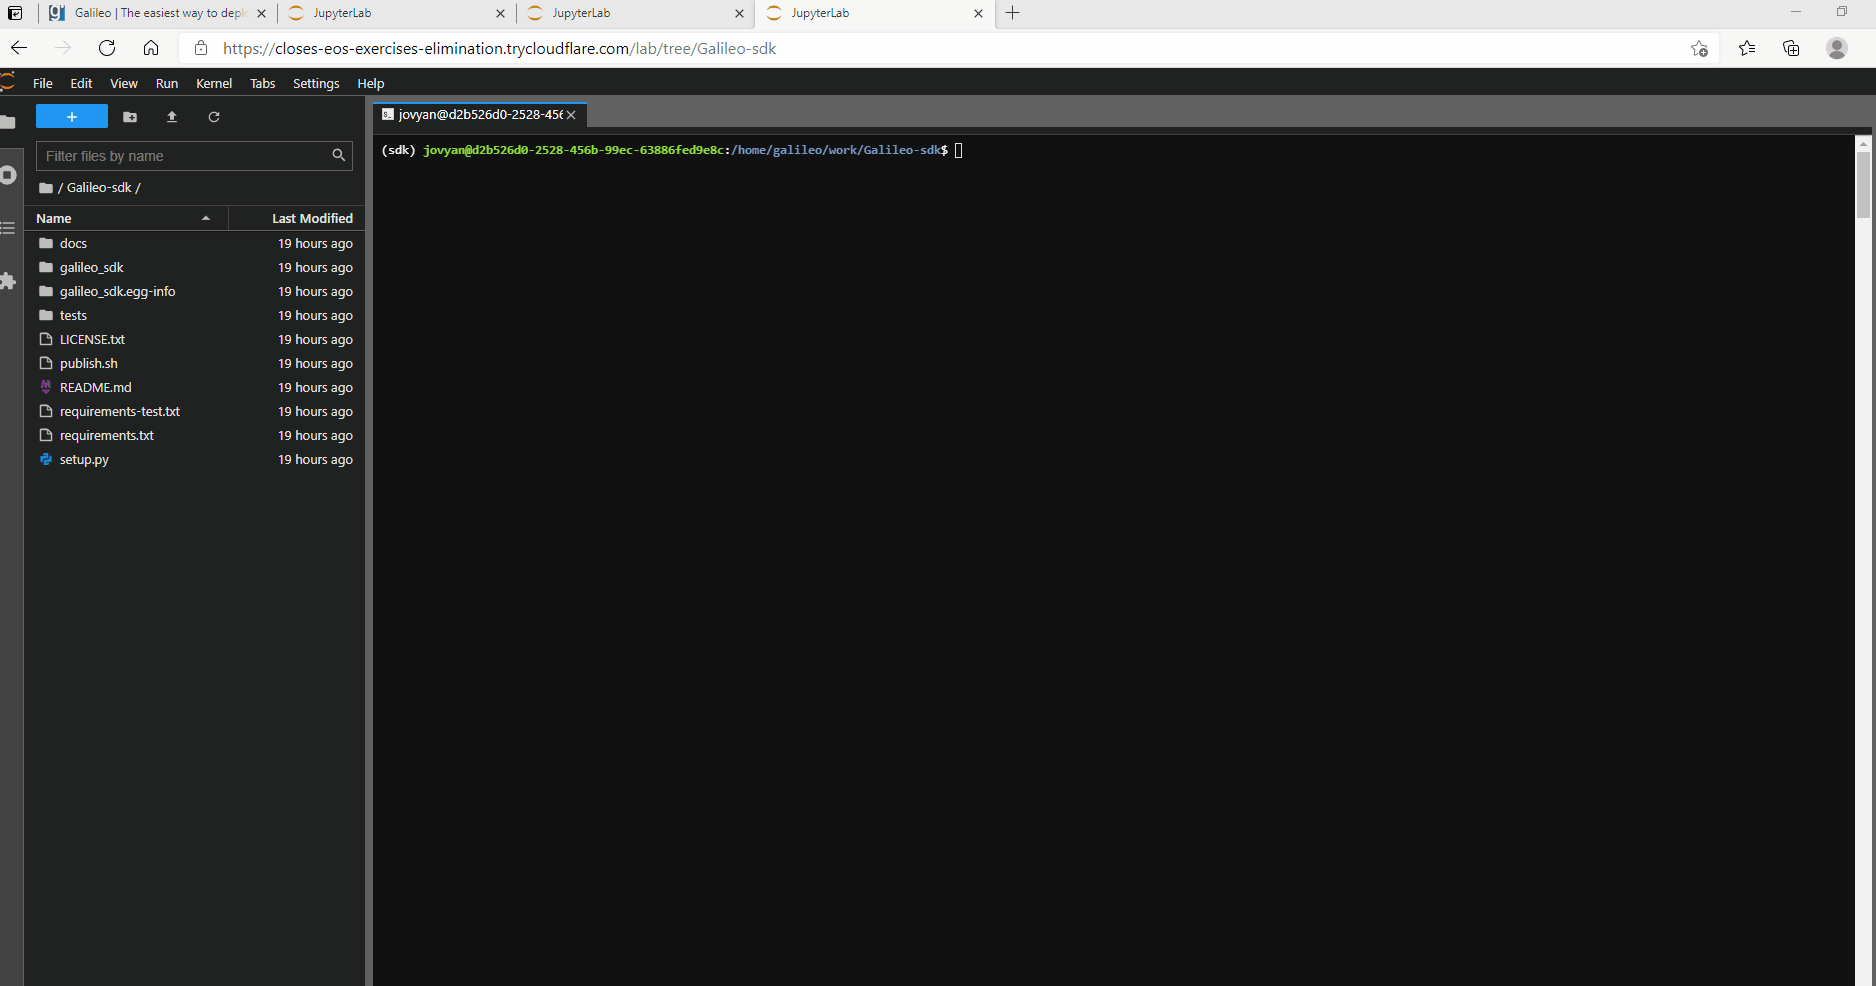Open browser tab actions menu icon
Image resolution: width=1876 pixels, height=986 pixels.
tap(15, 13)
